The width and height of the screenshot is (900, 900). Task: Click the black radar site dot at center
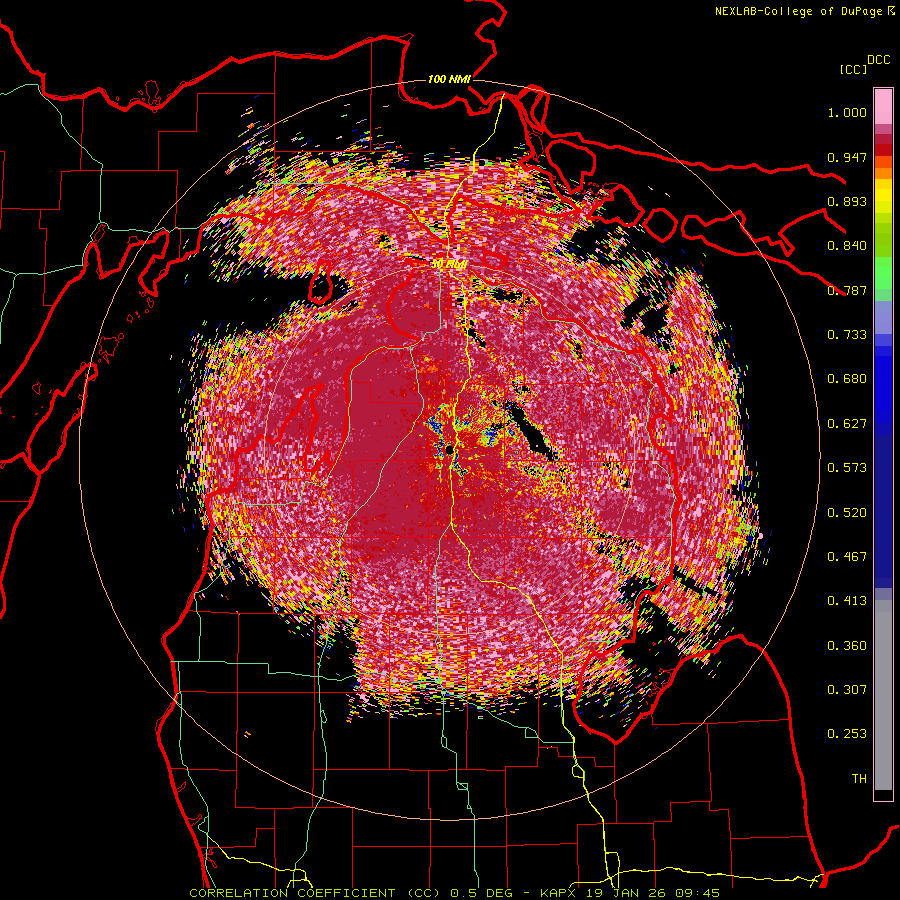click(449, 451)
